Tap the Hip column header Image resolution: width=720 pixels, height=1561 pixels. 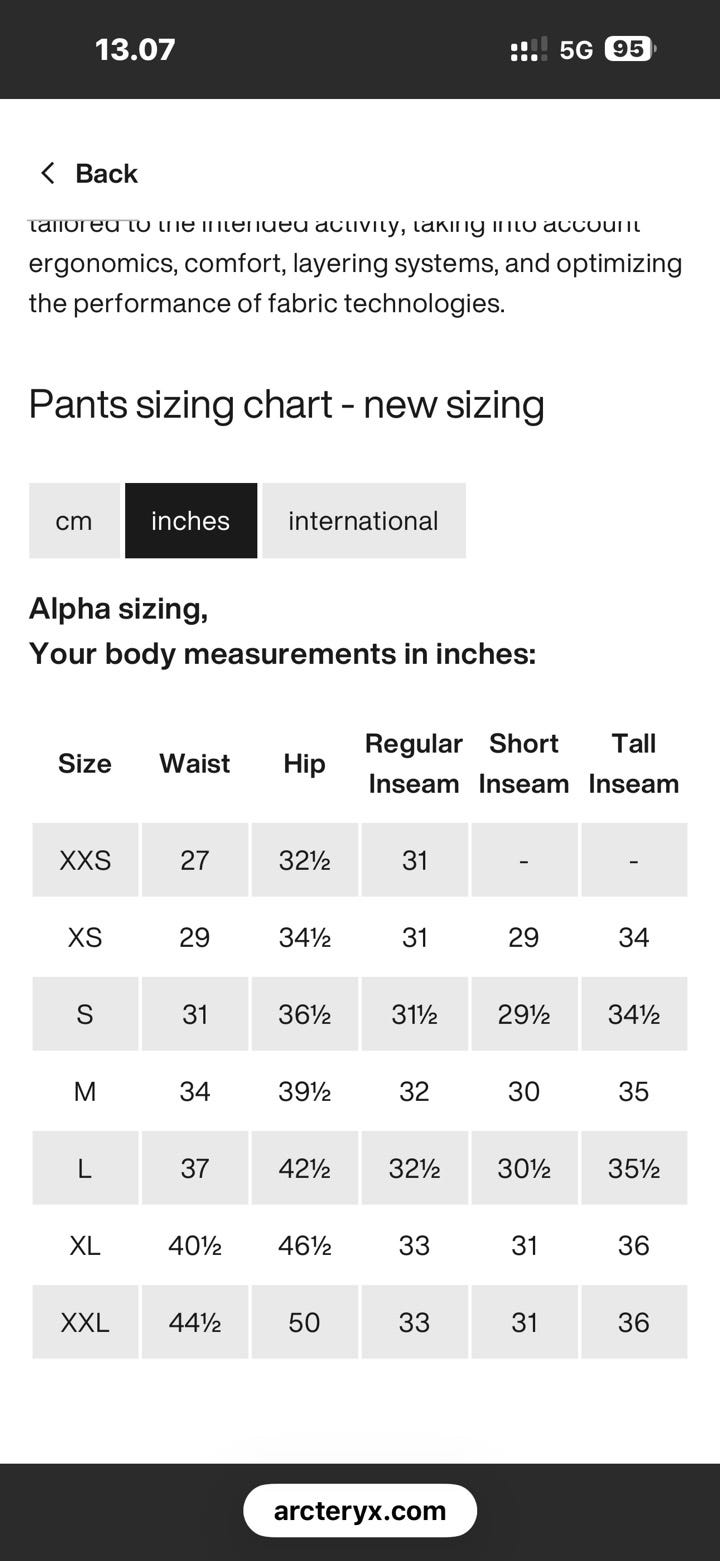point(304,764)
